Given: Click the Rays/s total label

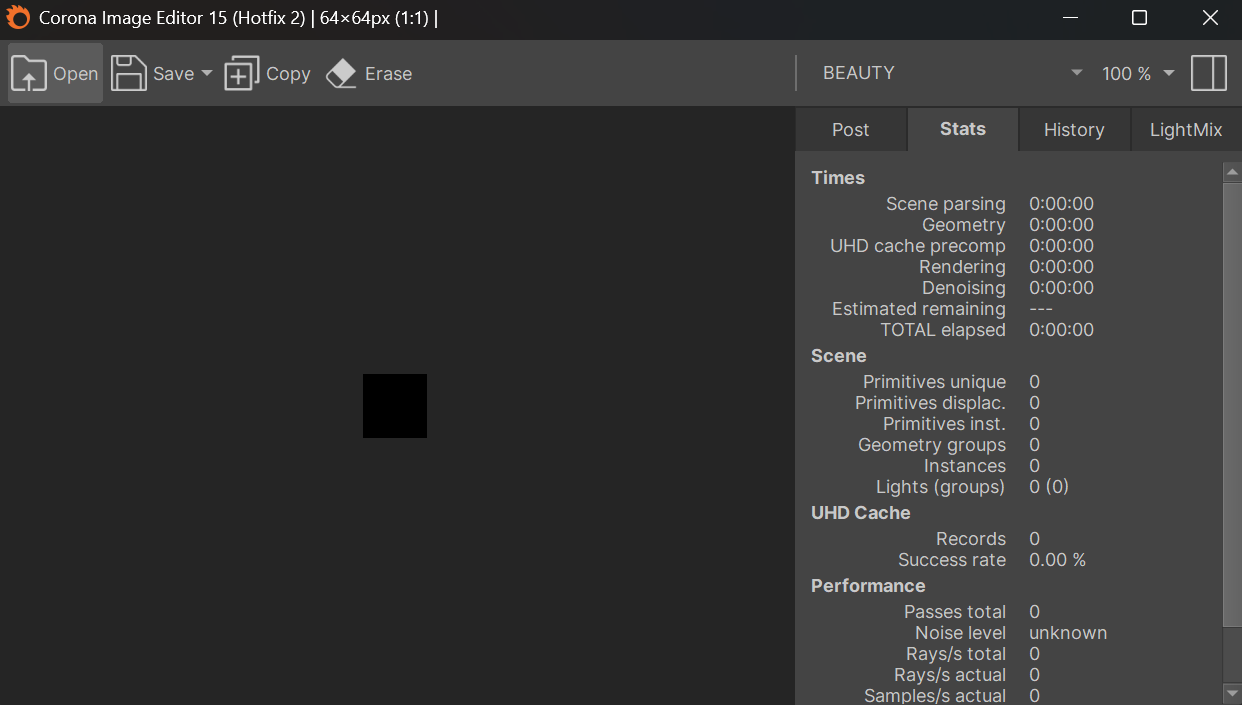Looking at the screenshot, I should [x=956, y=654].
